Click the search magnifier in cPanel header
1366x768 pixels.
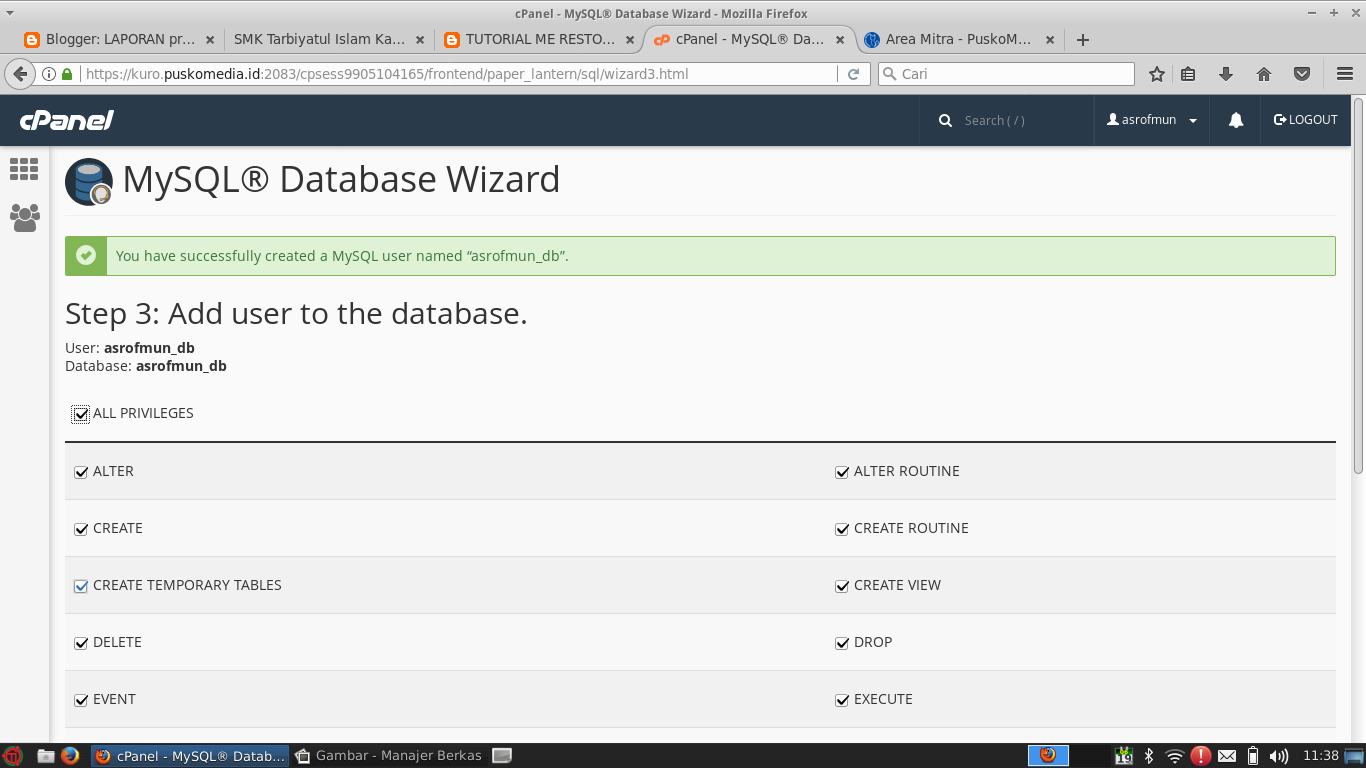pos(945,120)
